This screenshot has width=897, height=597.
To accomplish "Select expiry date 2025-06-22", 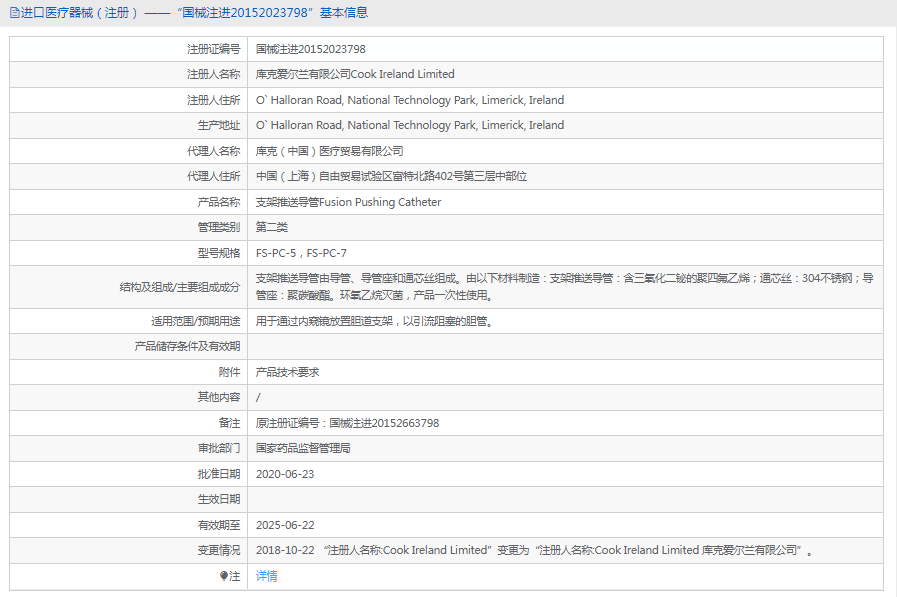I will (x=285, y=525).
